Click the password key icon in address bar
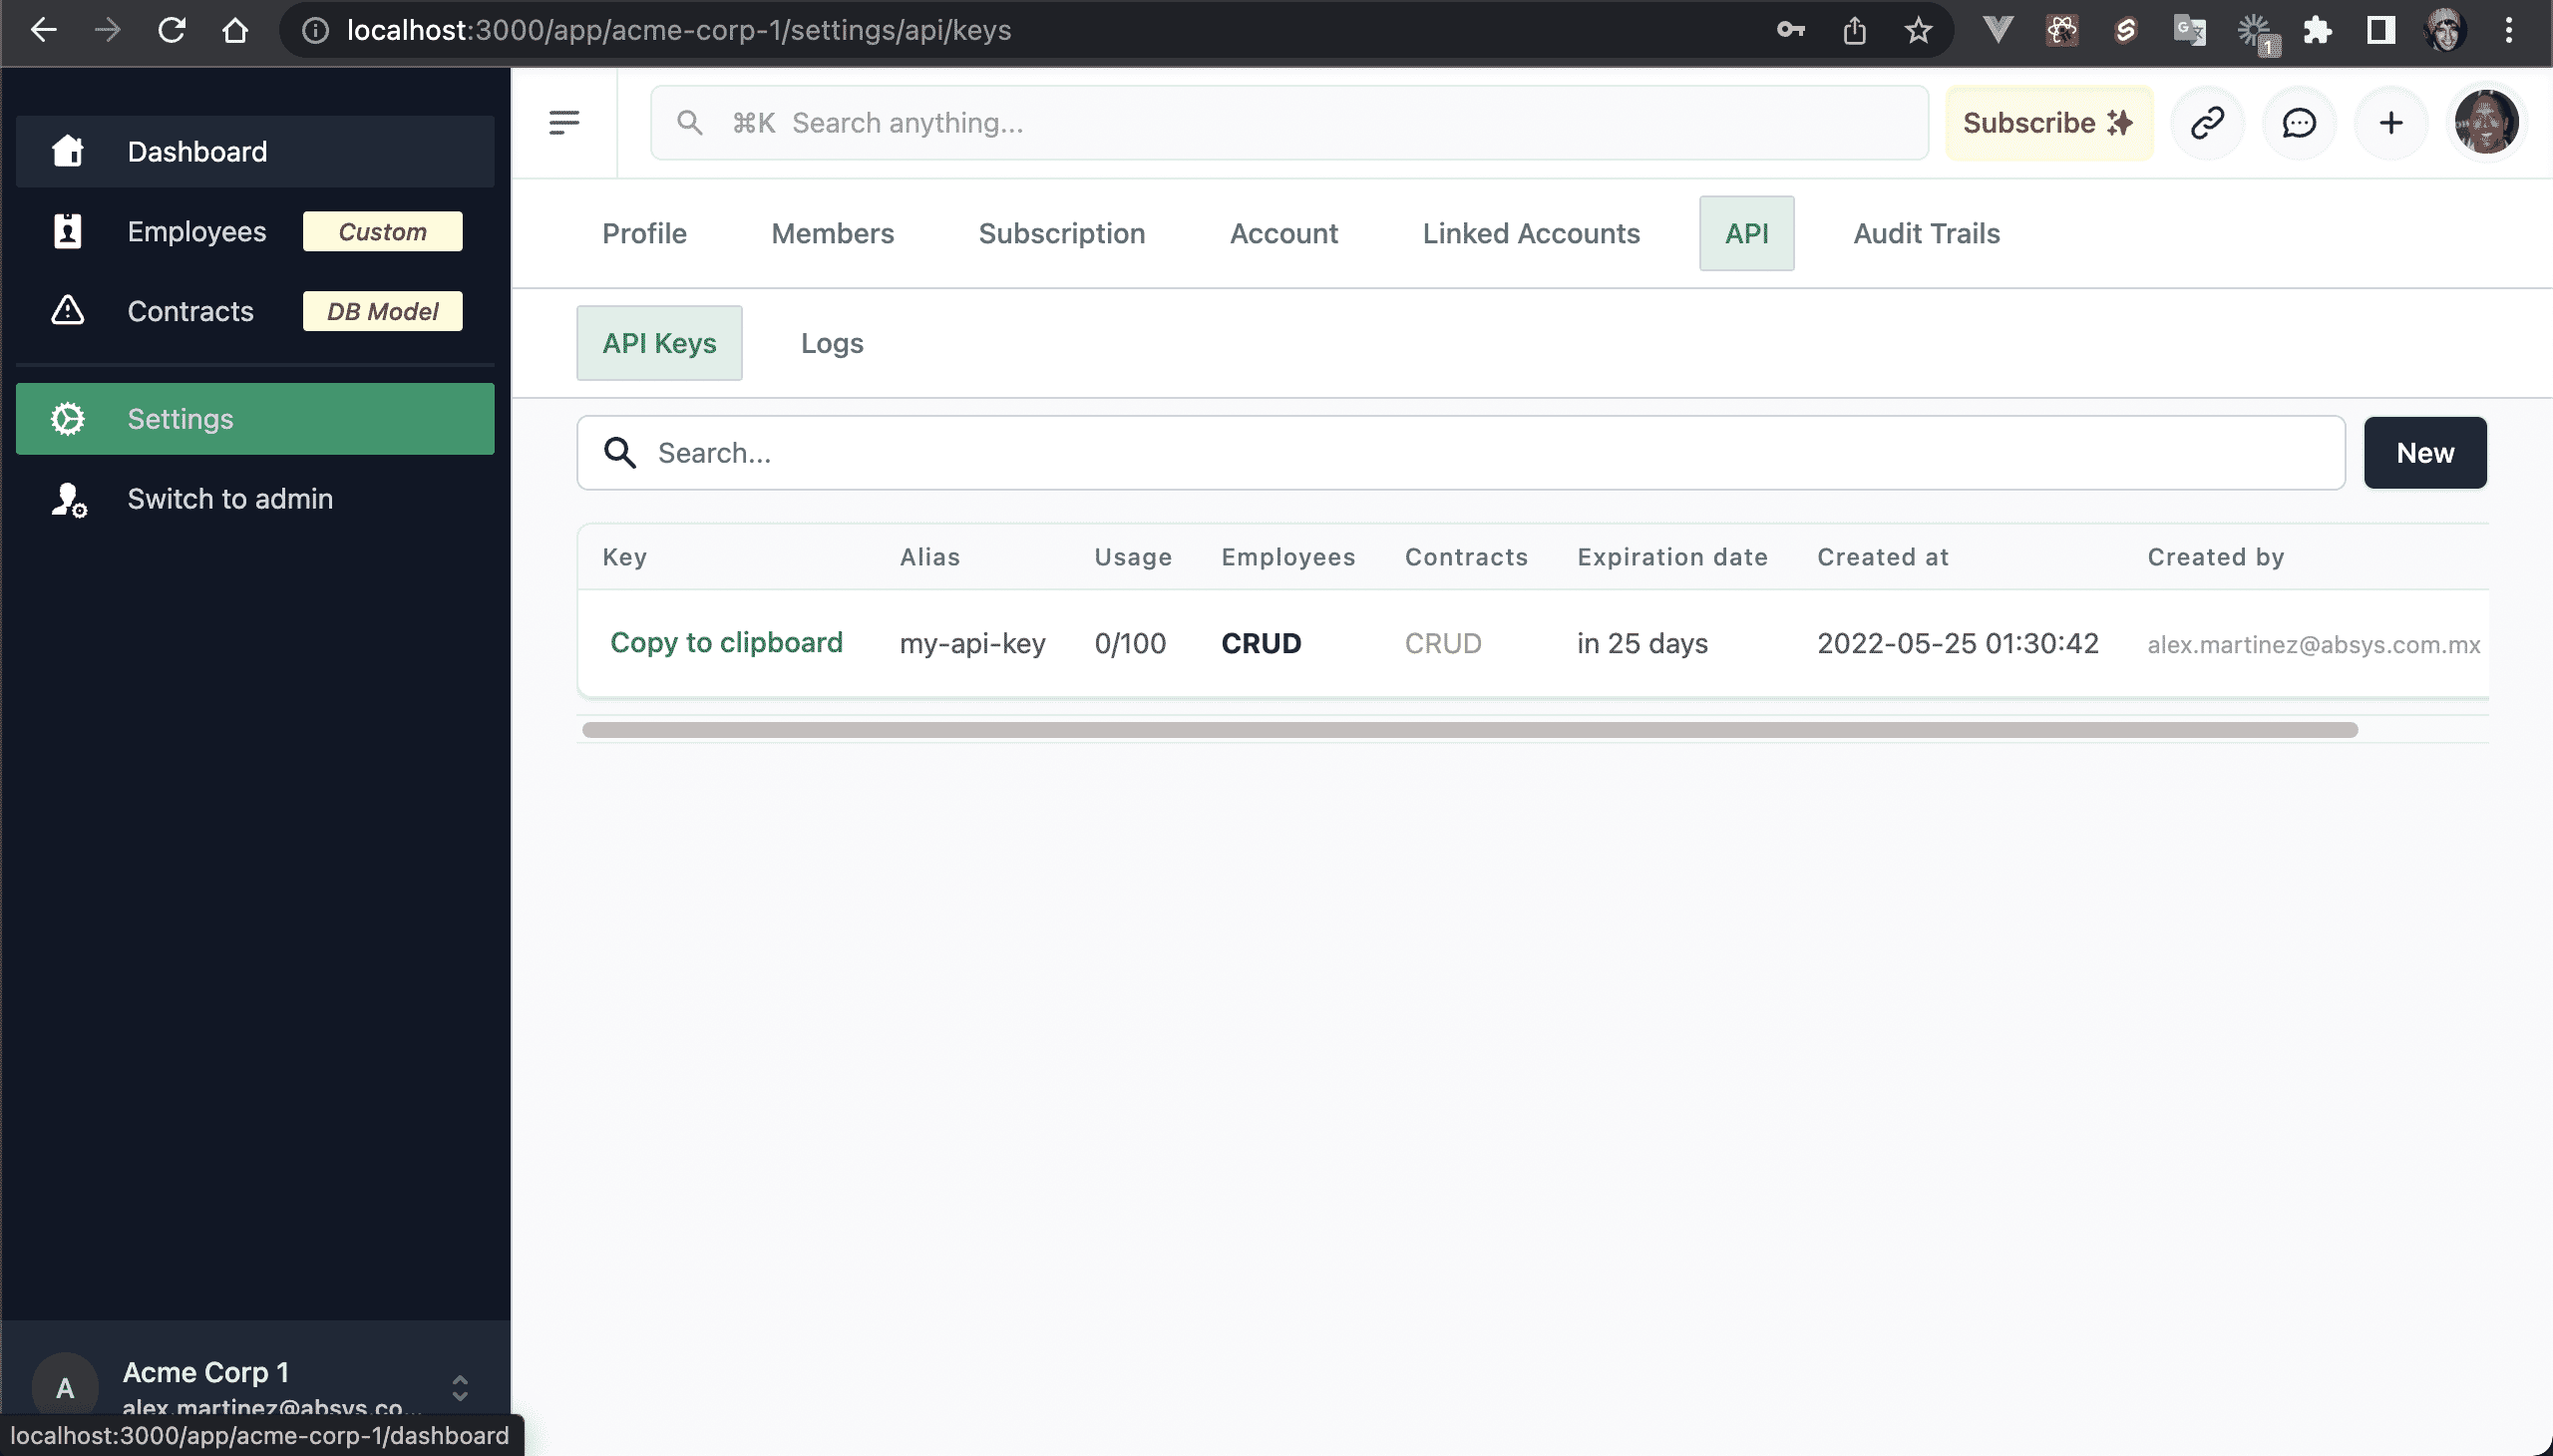Screen dimensions: 2553x1456 pos(1790,30)
